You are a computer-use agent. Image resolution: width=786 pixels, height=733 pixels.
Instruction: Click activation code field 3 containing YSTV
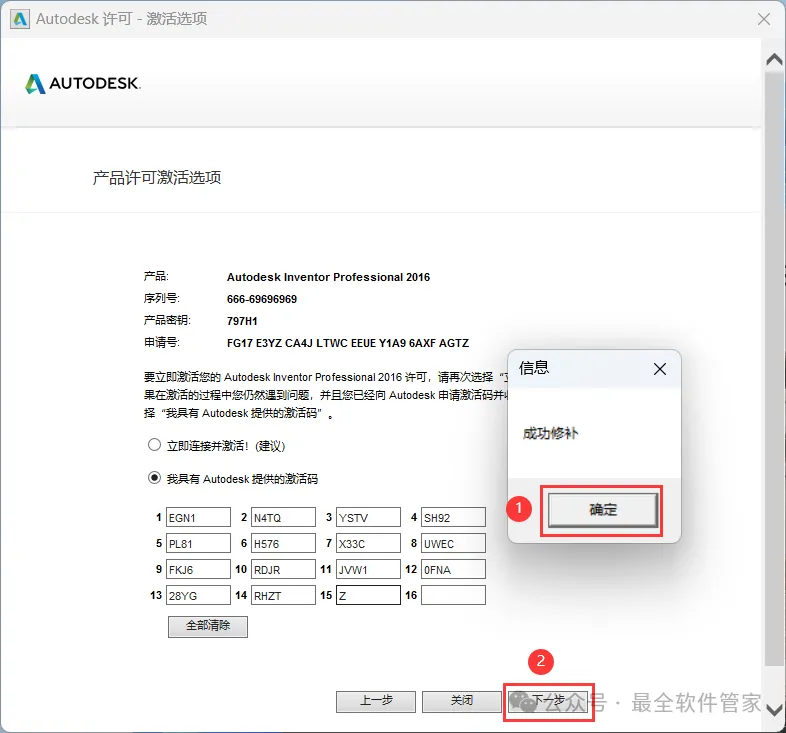pos(368,517)
